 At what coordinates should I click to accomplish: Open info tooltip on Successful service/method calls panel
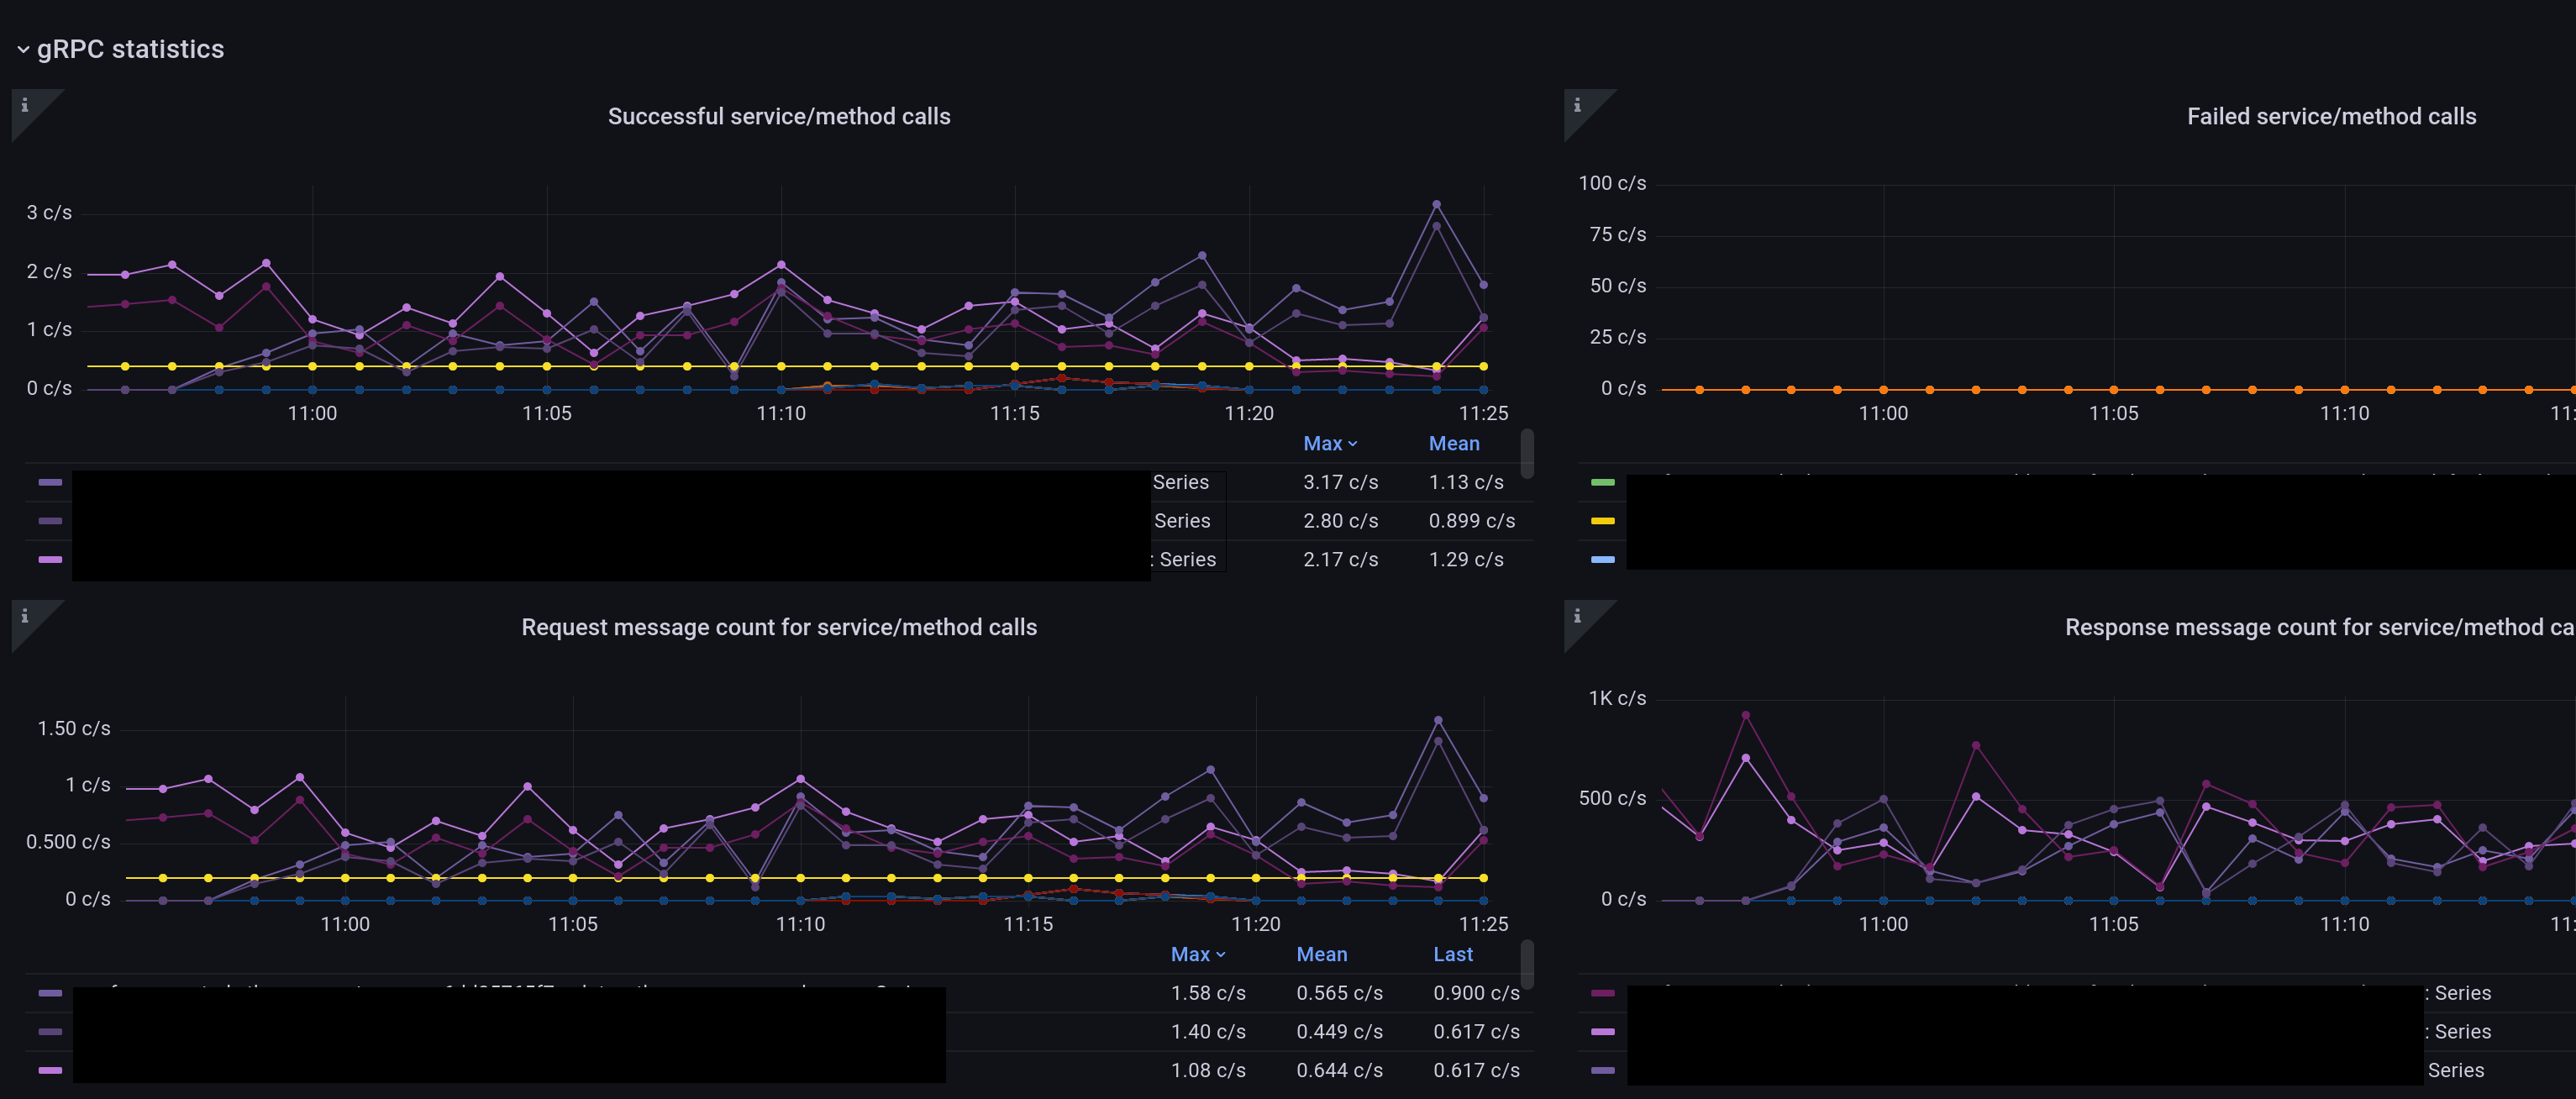[25, 105]
